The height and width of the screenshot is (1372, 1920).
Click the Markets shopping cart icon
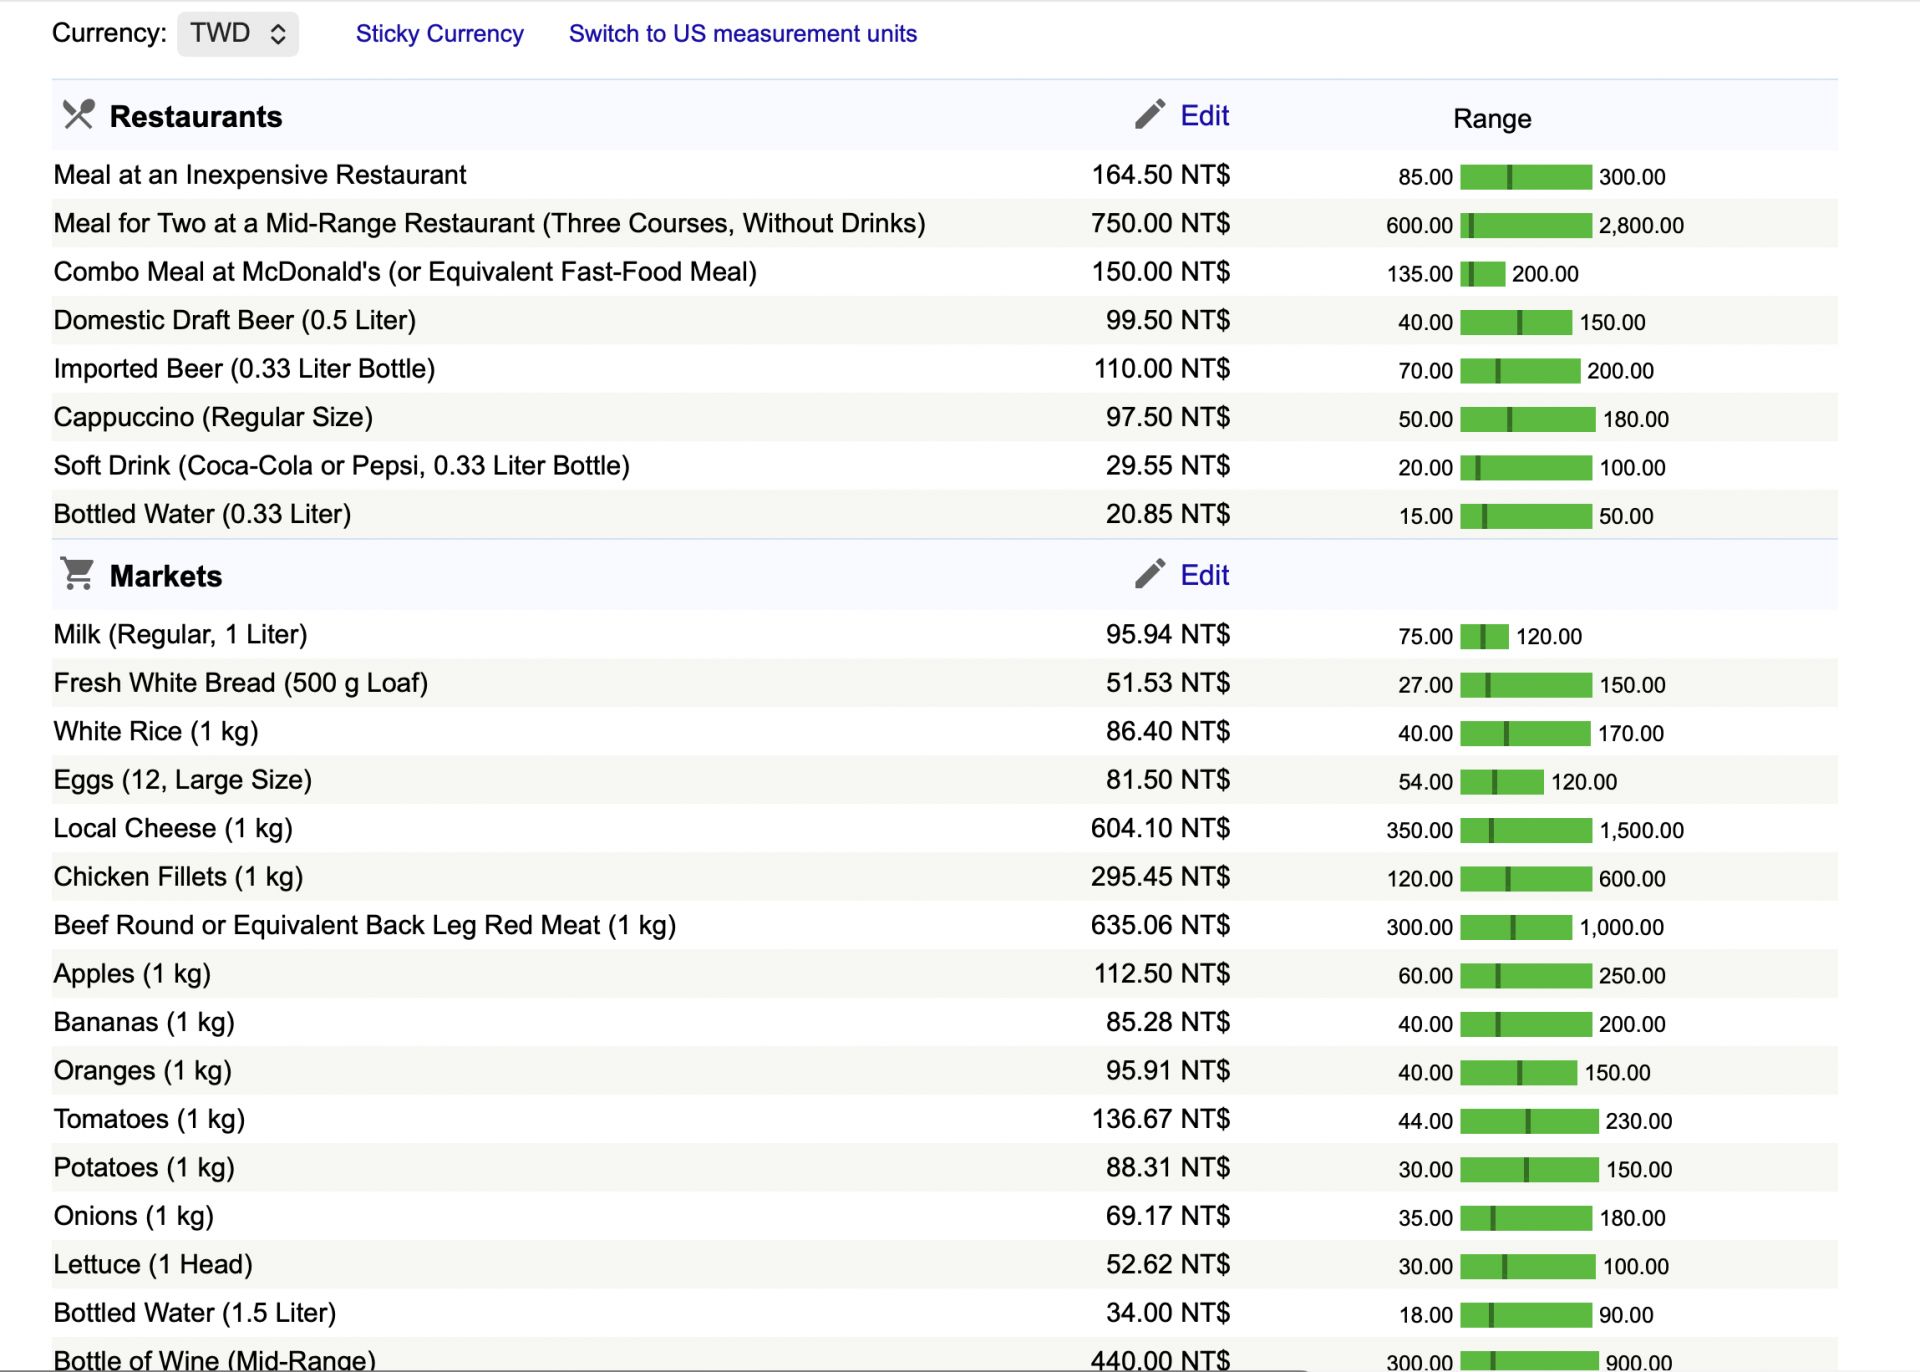pos(78,574)
